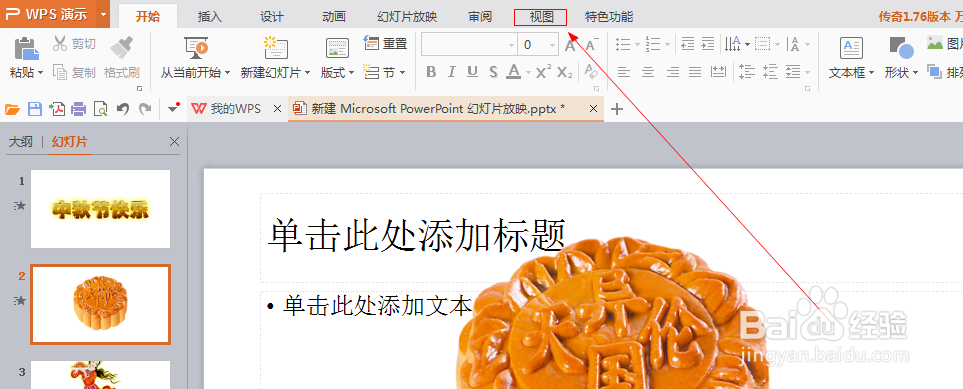
Task: Justify text alignment
Action: (x=695, y=73)
